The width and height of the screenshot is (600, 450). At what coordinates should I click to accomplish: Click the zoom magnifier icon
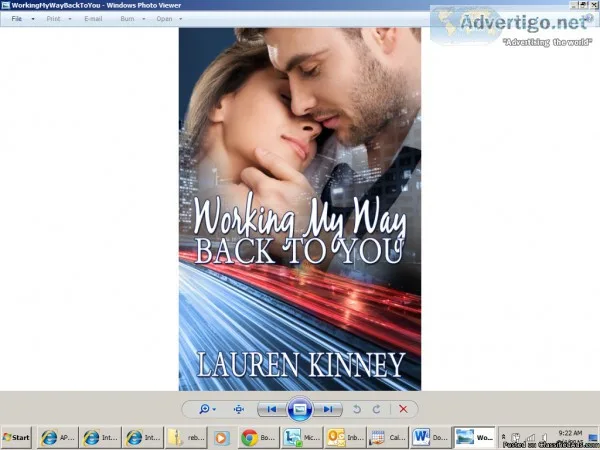click(204, 409)
